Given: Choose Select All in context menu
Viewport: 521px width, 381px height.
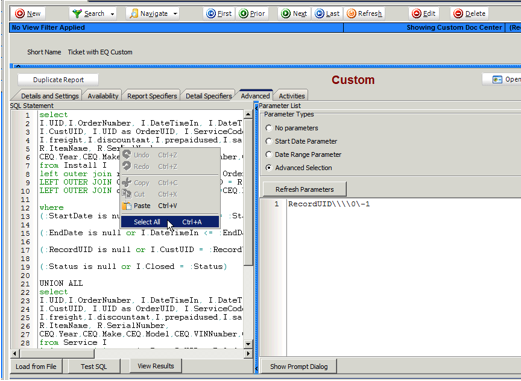Looking at the screenshot, I should (170, 222).
